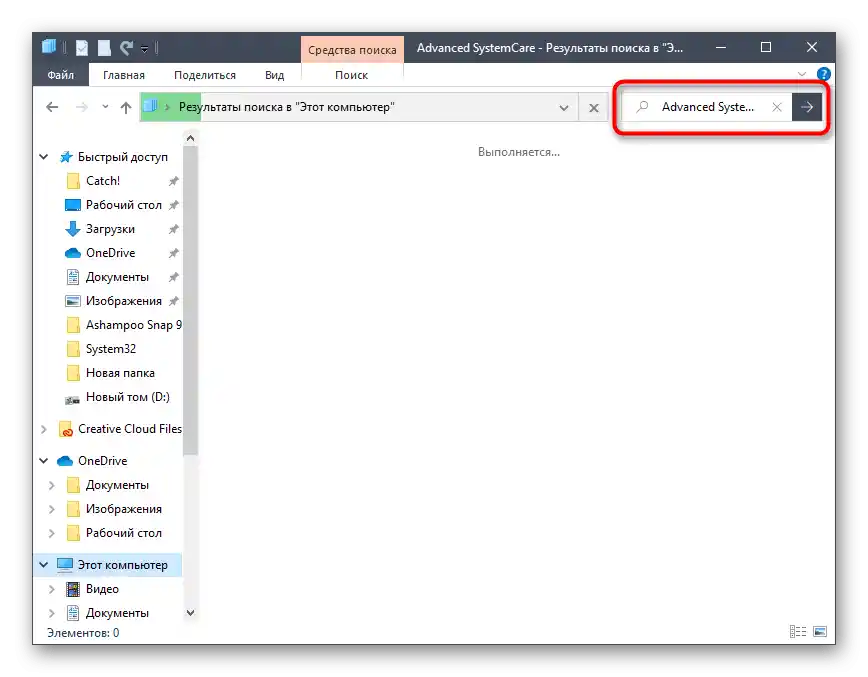Go forward with the right arrow
868x677 pixels.
coord(81,107)
